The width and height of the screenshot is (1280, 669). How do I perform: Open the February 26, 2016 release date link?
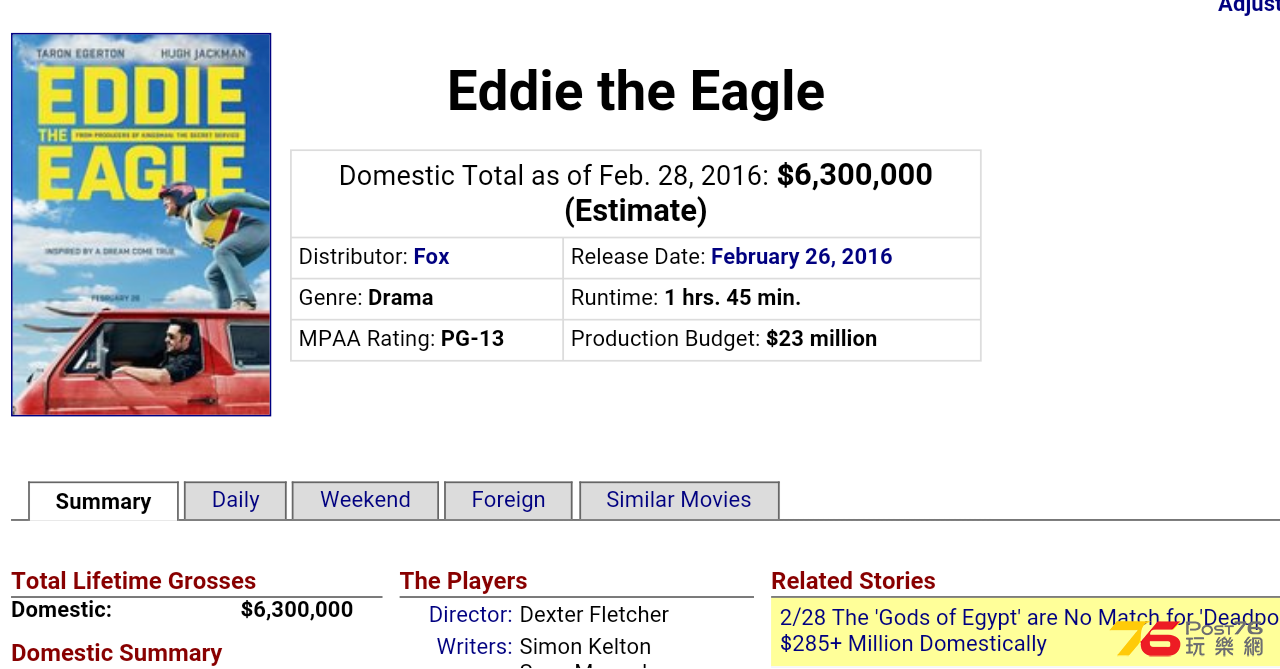click(x=801, y=257)
